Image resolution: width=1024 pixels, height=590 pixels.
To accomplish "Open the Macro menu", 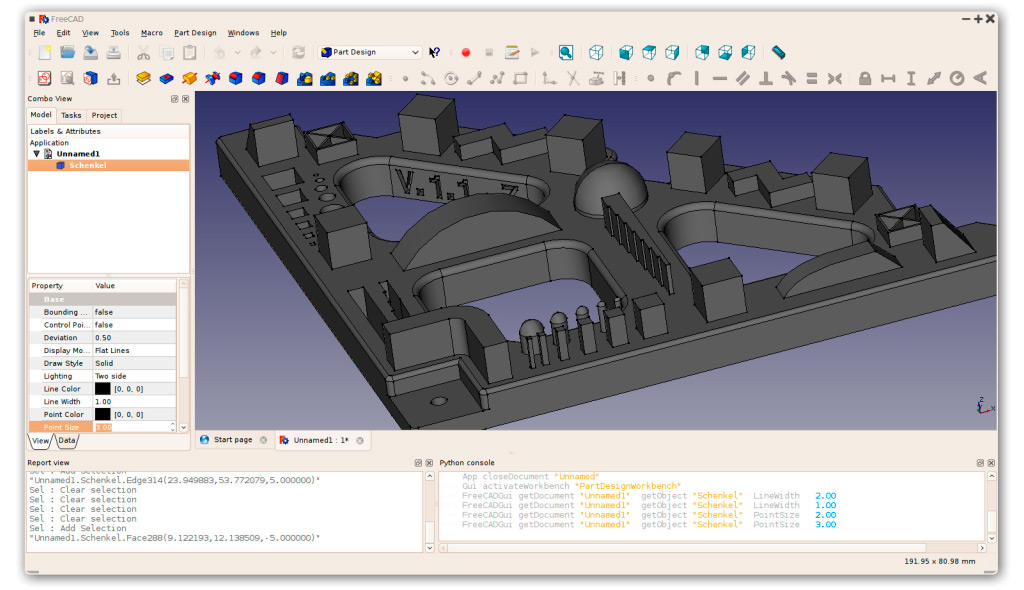I will (151, 32).
